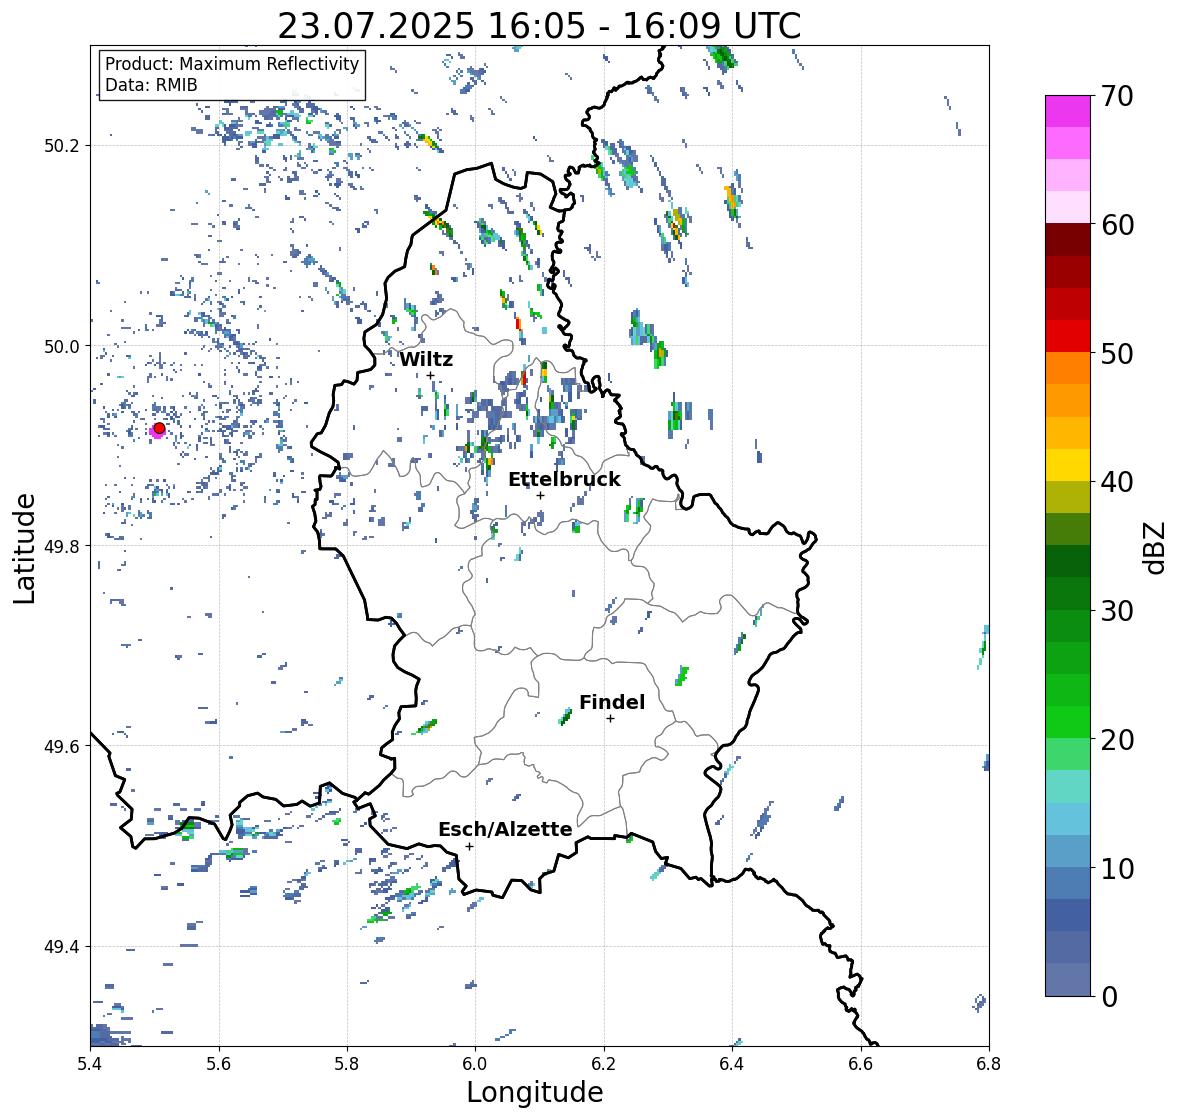The width and height of the screenshot is (1179, 1117).
Task: Click the 5.6 longitude tick label
Action: click(219, 1064)
